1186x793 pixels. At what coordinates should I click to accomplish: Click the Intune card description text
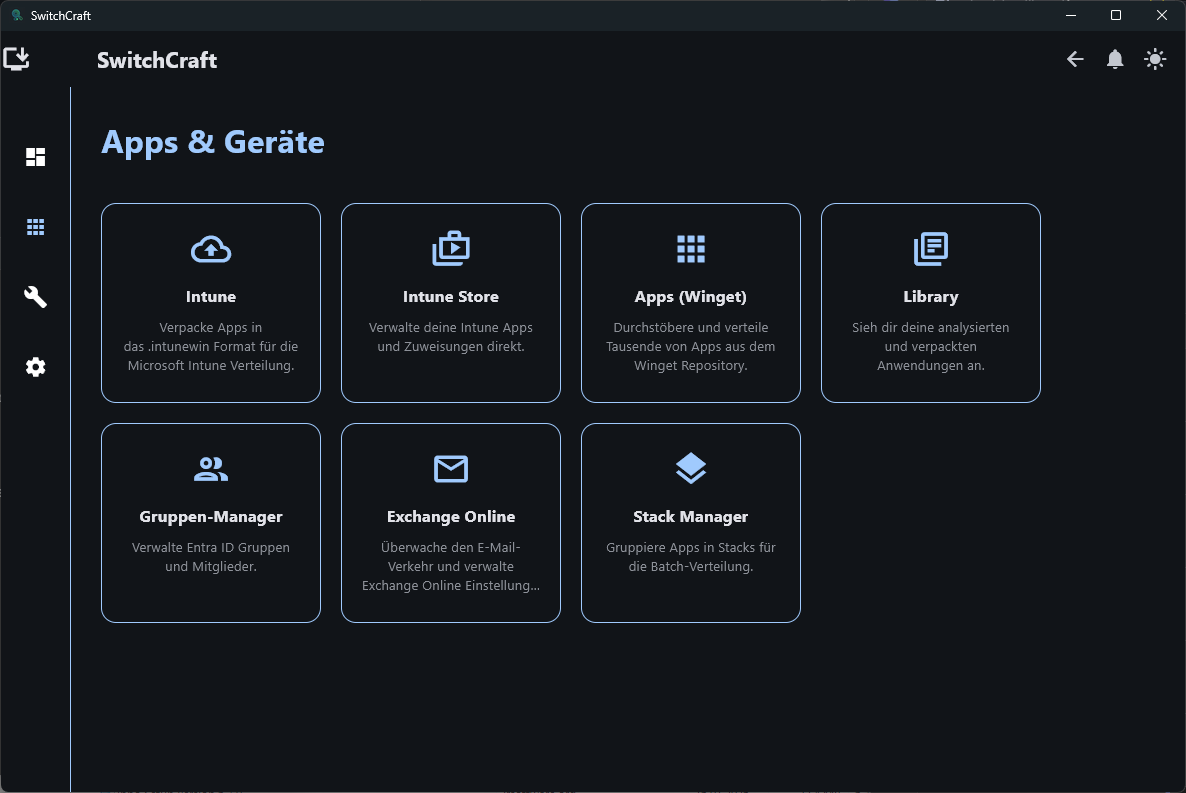(x=211, y=347)
